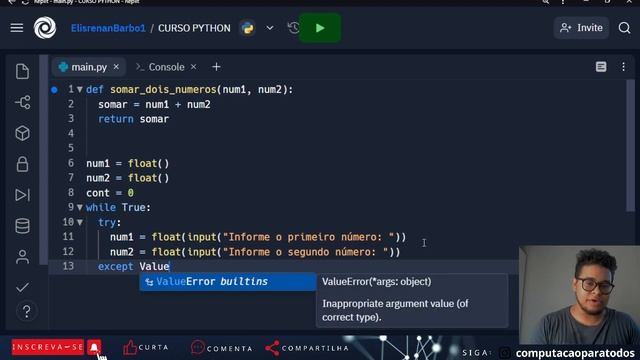Open the Packages cube icon

pyautogui.click(x=22, y=133)
